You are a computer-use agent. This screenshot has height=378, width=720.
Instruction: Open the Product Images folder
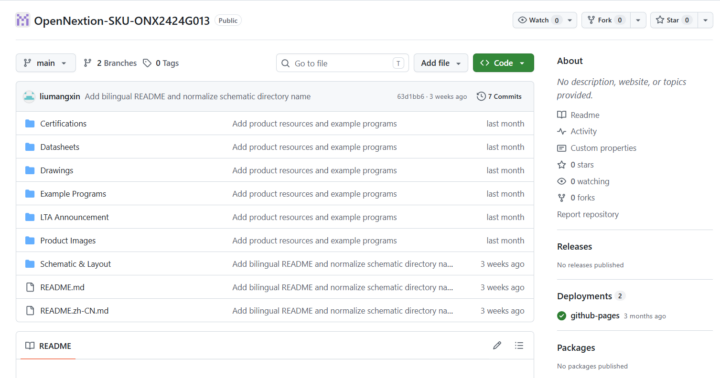pos(68,241)
